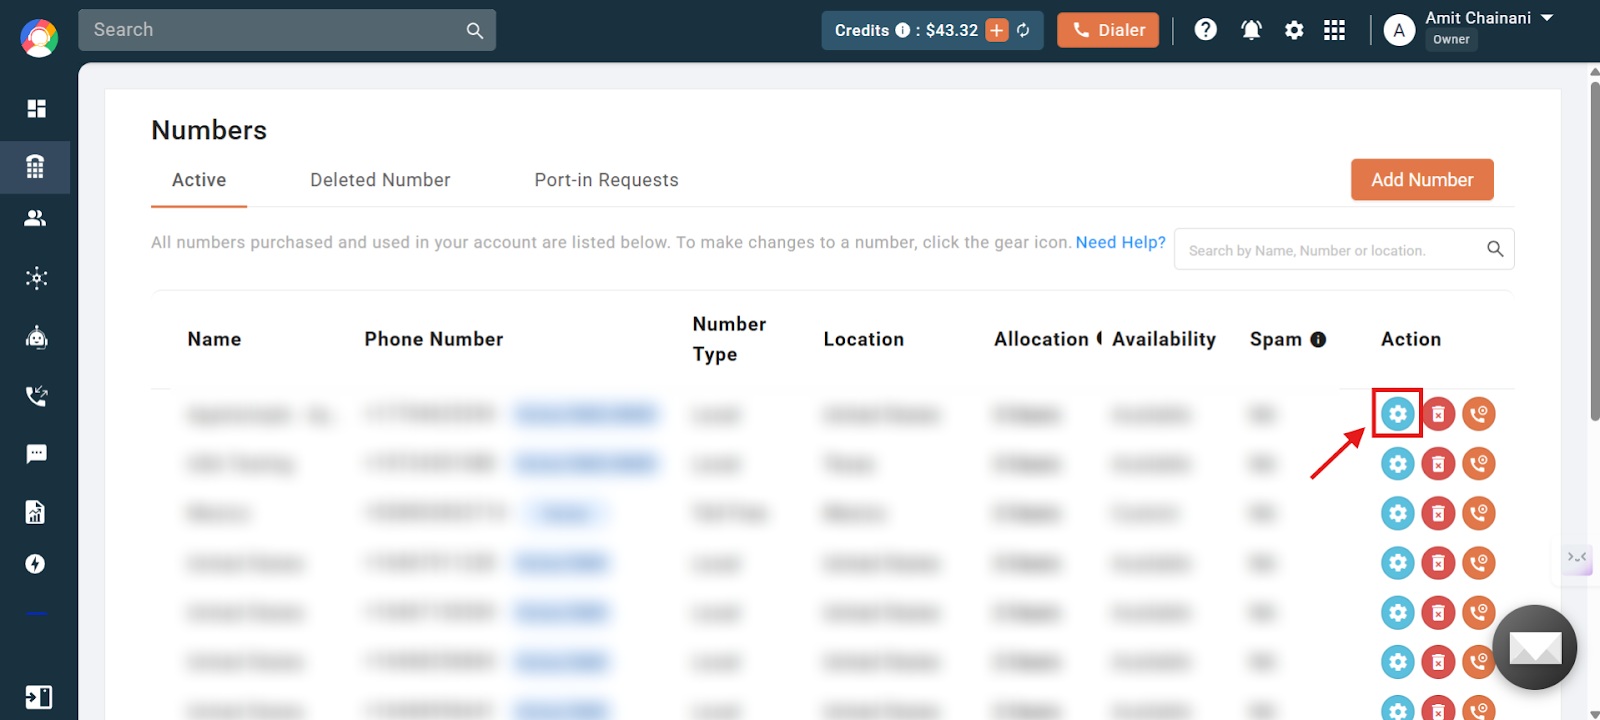Open the Numbers icon in the sidebar
The image size is (1600, 720).
tap(35, 166)
